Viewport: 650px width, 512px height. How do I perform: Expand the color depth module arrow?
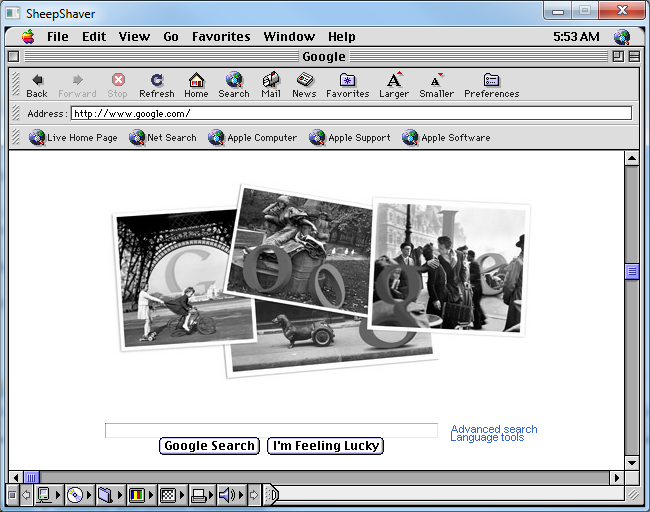(x=151, y=495)
